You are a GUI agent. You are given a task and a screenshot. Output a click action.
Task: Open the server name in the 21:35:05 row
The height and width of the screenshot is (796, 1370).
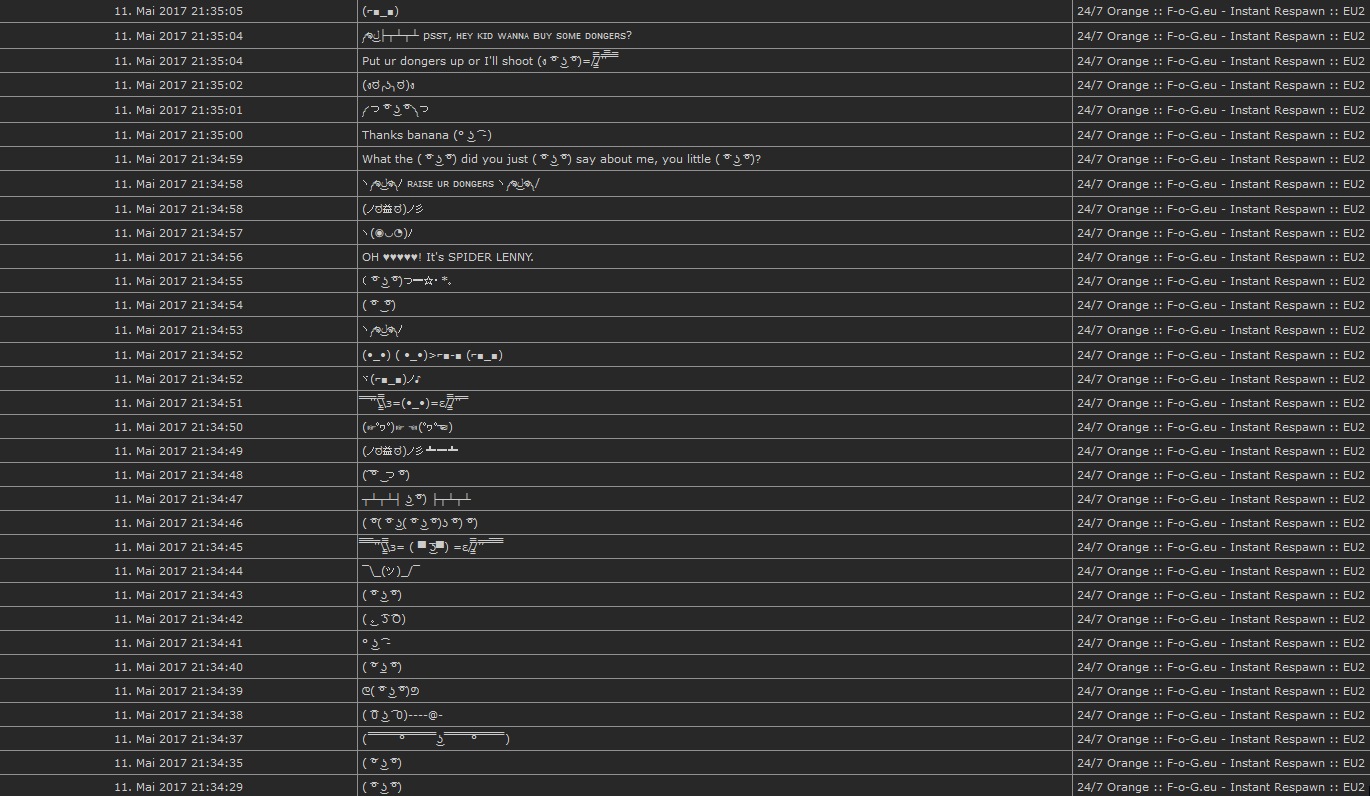coord(1220,12)
